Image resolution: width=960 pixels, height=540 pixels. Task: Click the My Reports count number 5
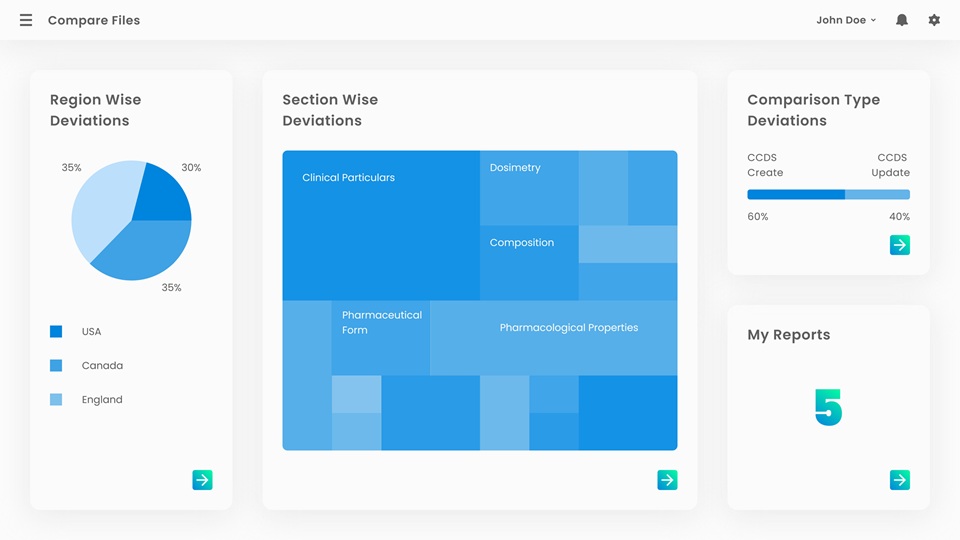point(828,407)
